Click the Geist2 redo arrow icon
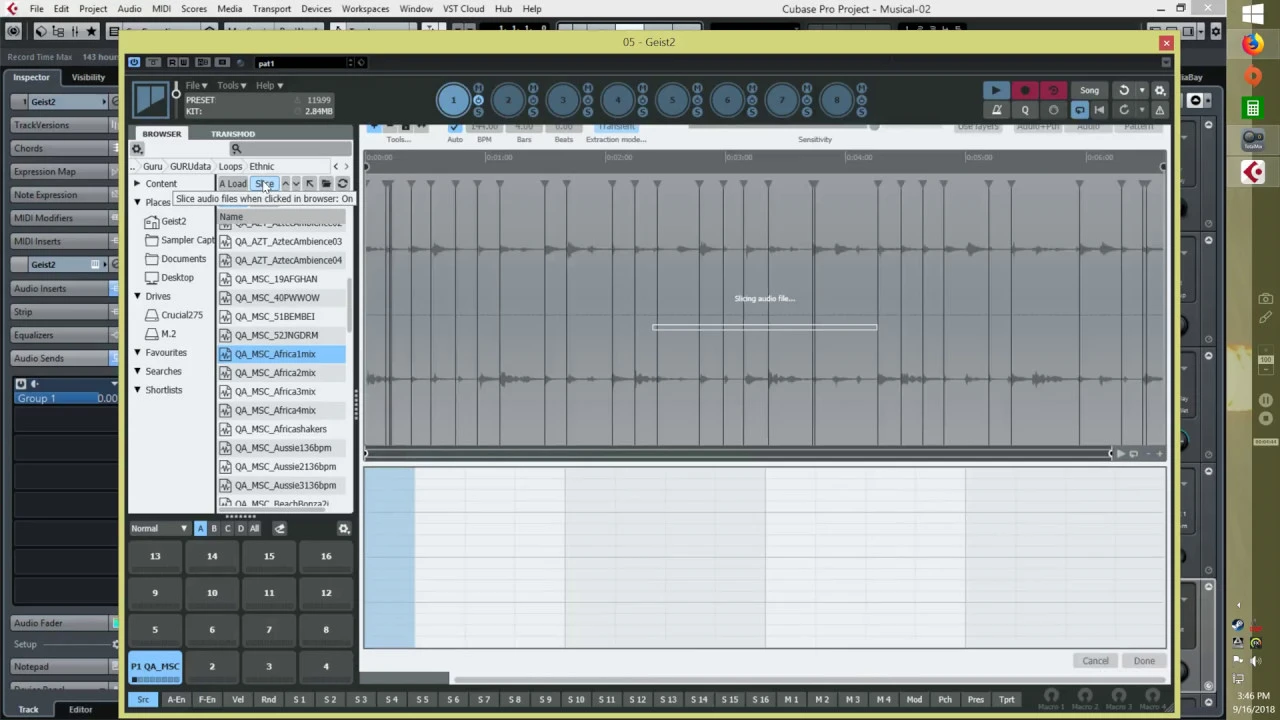Image resolution: width=1280 pixels, height=720 pixels. coord(1123,110)
